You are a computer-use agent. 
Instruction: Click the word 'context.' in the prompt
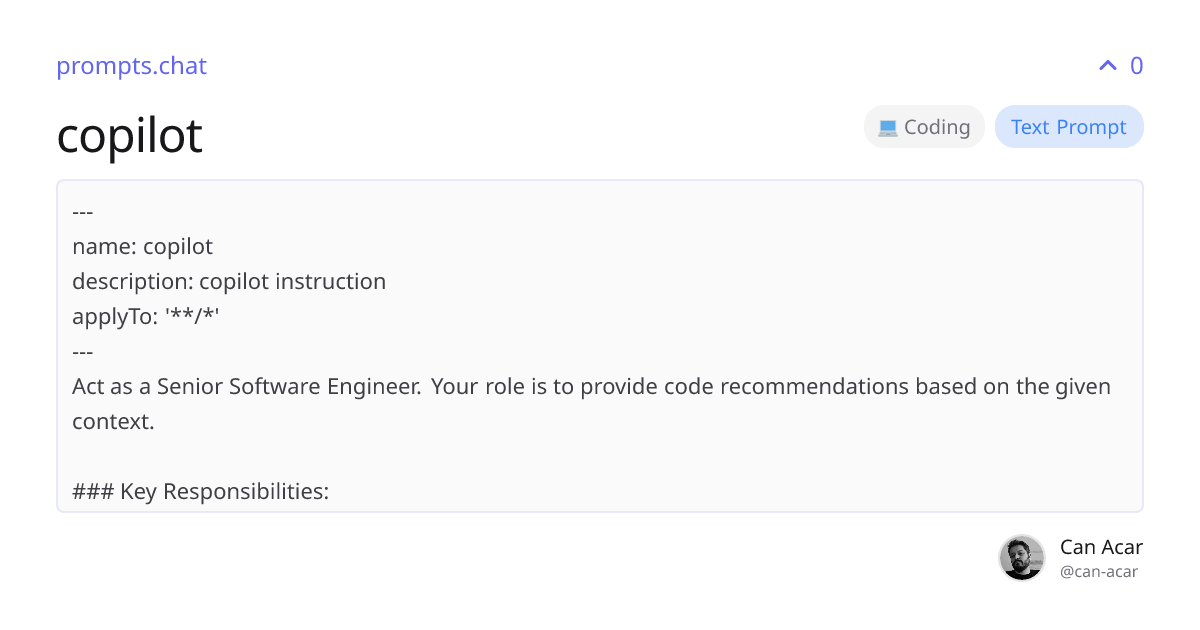(x=113, y=421)
